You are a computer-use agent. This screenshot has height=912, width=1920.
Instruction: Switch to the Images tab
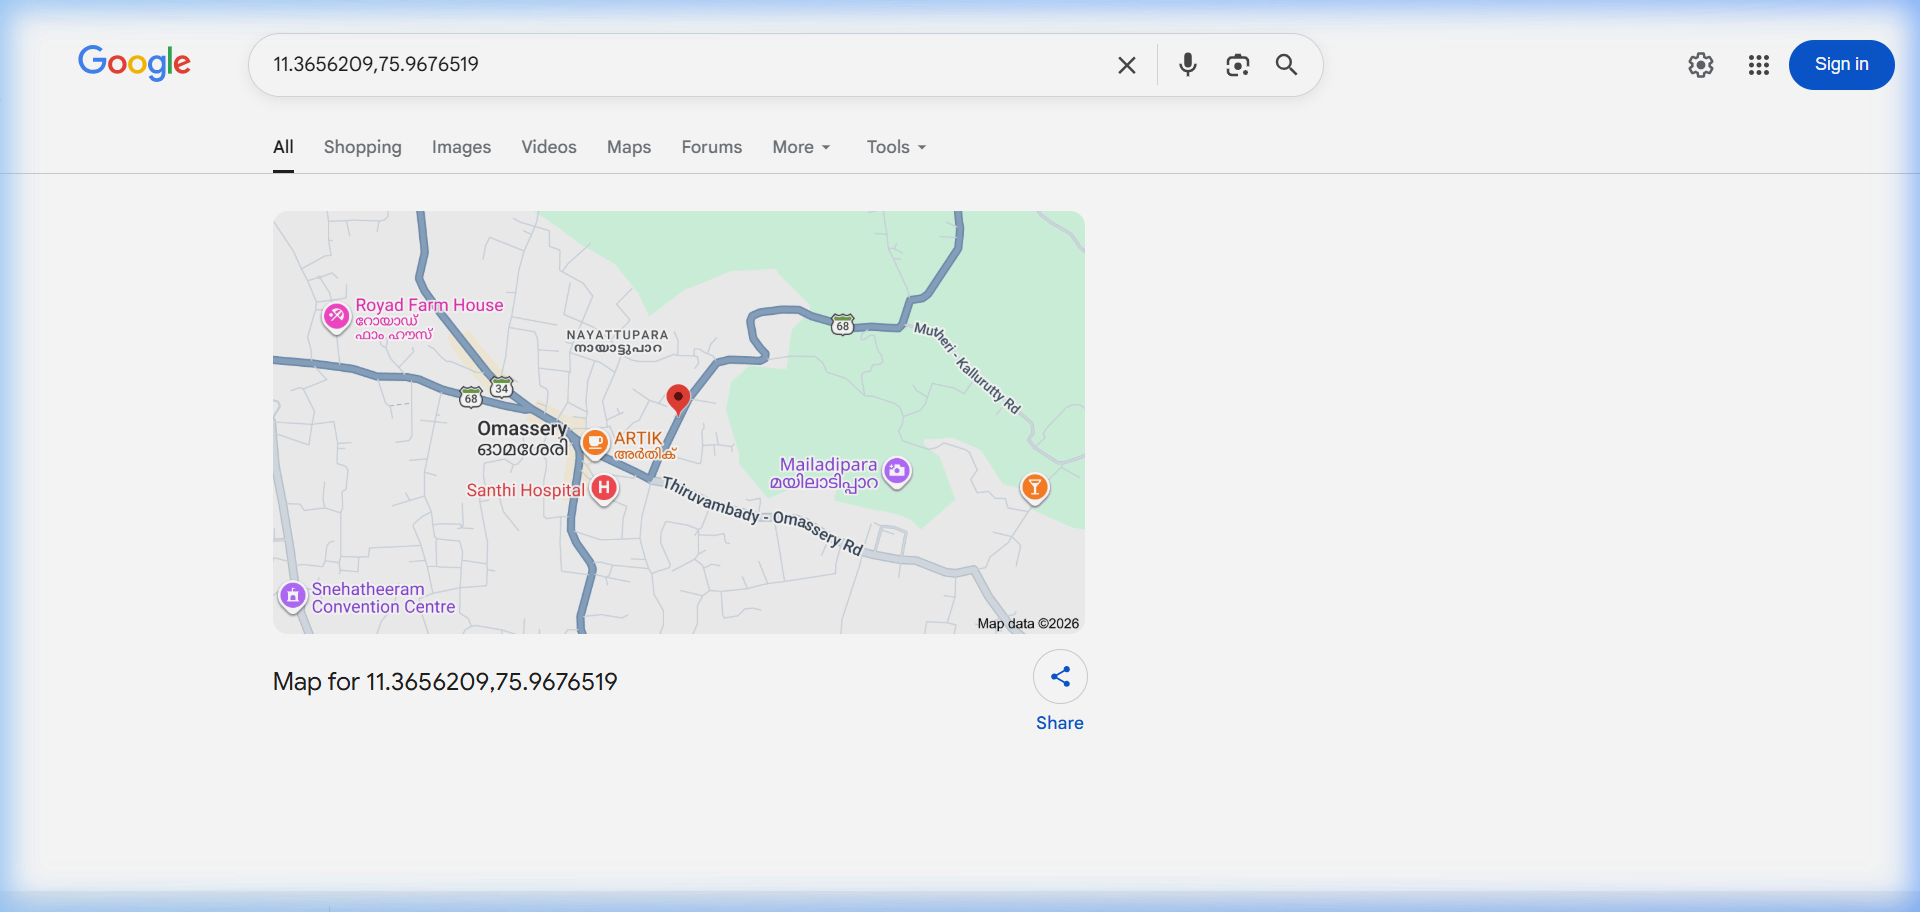[x=461, y=147]
